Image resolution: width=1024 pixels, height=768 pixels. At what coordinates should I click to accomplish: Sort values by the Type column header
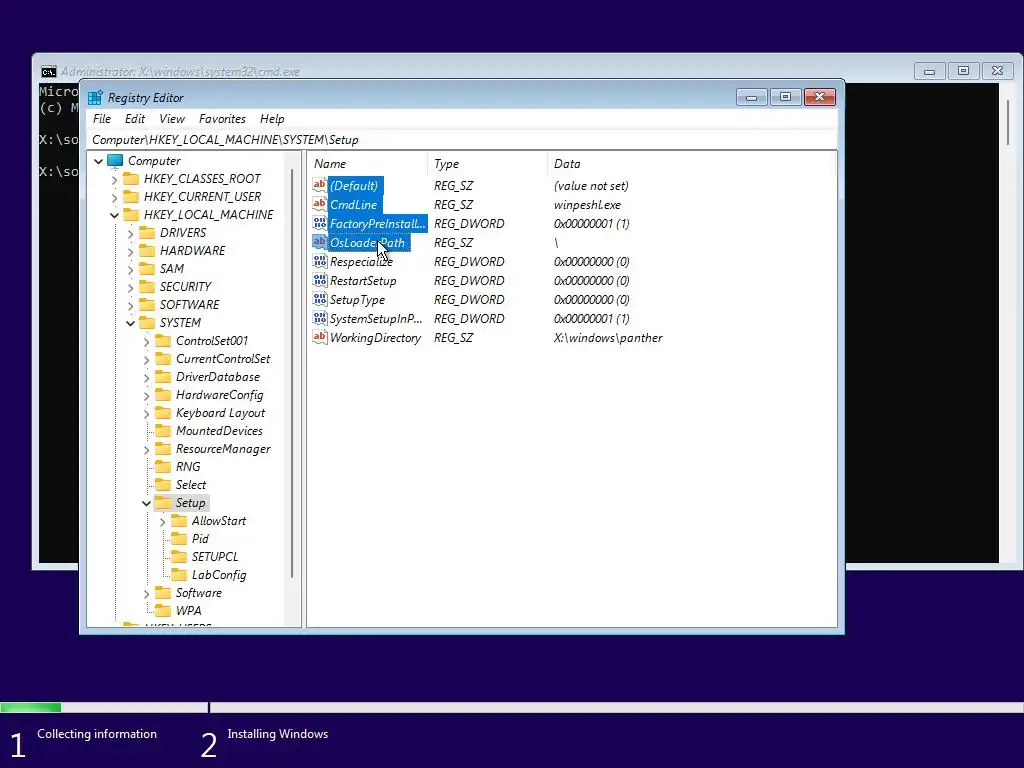coord(487,164)
